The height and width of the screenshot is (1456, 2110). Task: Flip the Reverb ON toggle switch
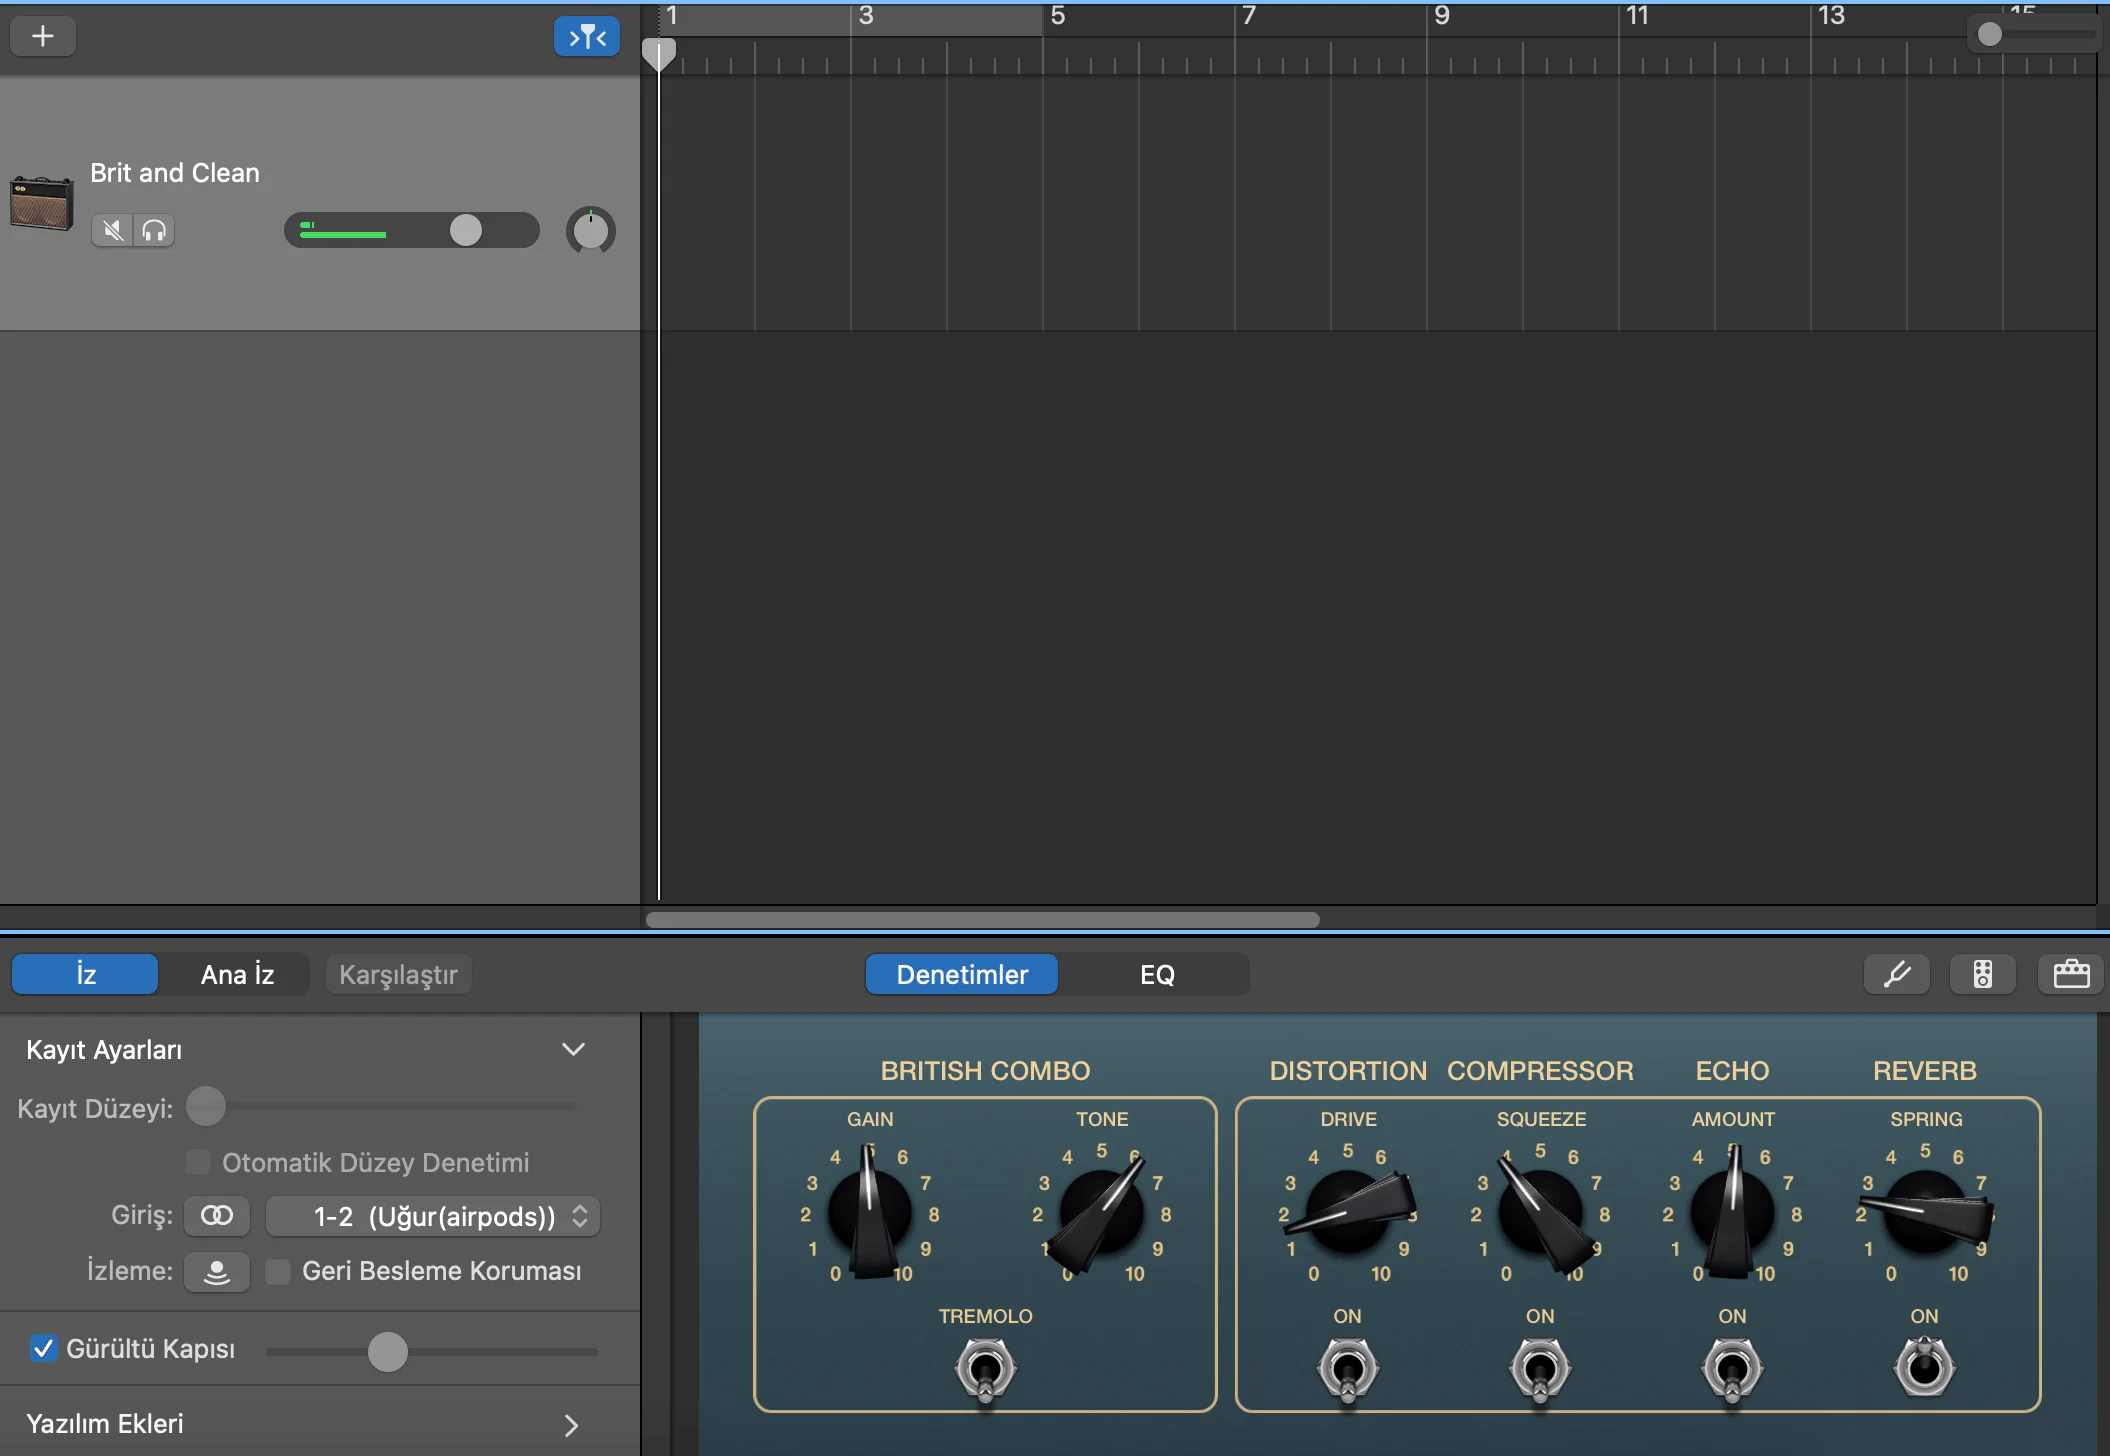tap(1924, 1368)
